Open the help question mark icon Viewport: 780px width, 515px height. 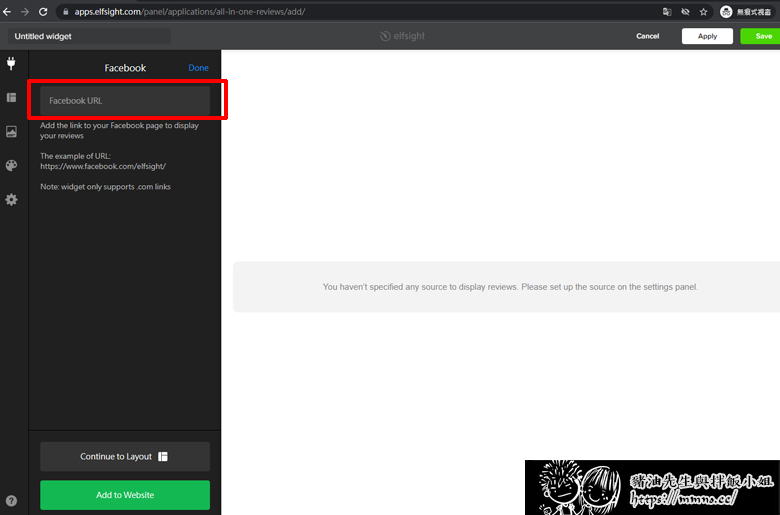click(11, 501)
